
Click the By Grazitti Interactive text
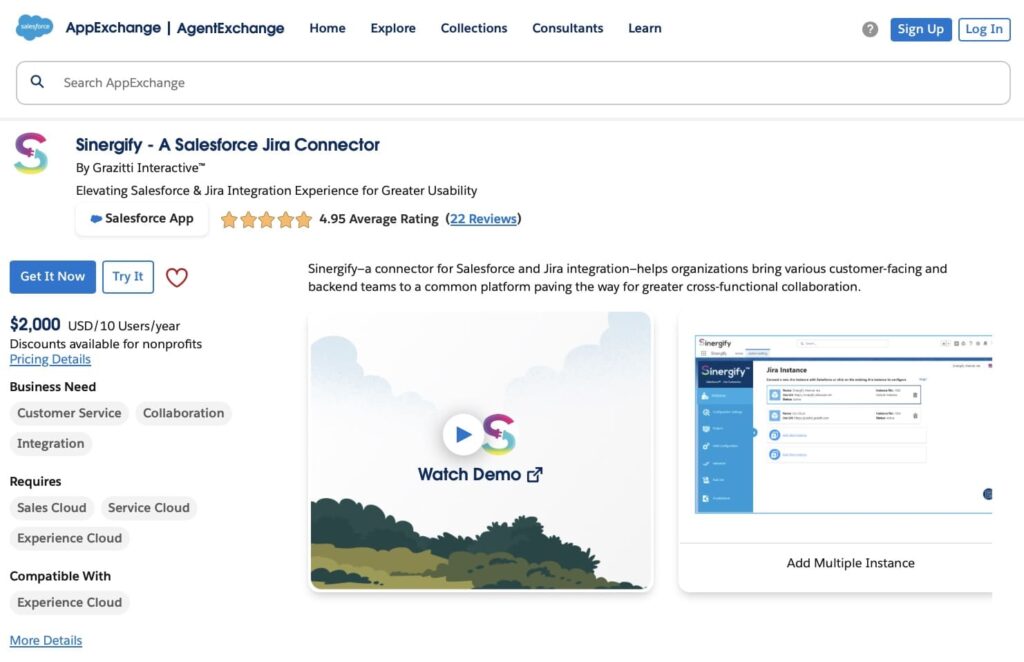coord(140,168)
